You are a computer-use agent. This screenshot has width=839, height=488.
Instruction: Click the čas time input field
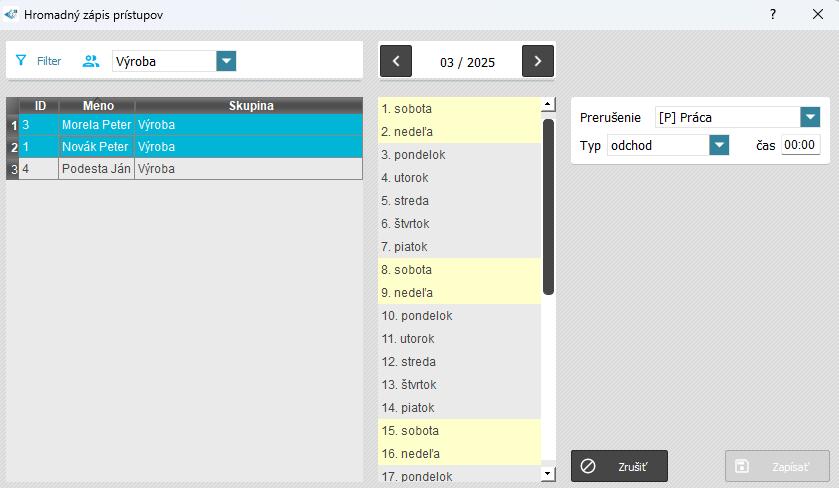coord(800,145)
